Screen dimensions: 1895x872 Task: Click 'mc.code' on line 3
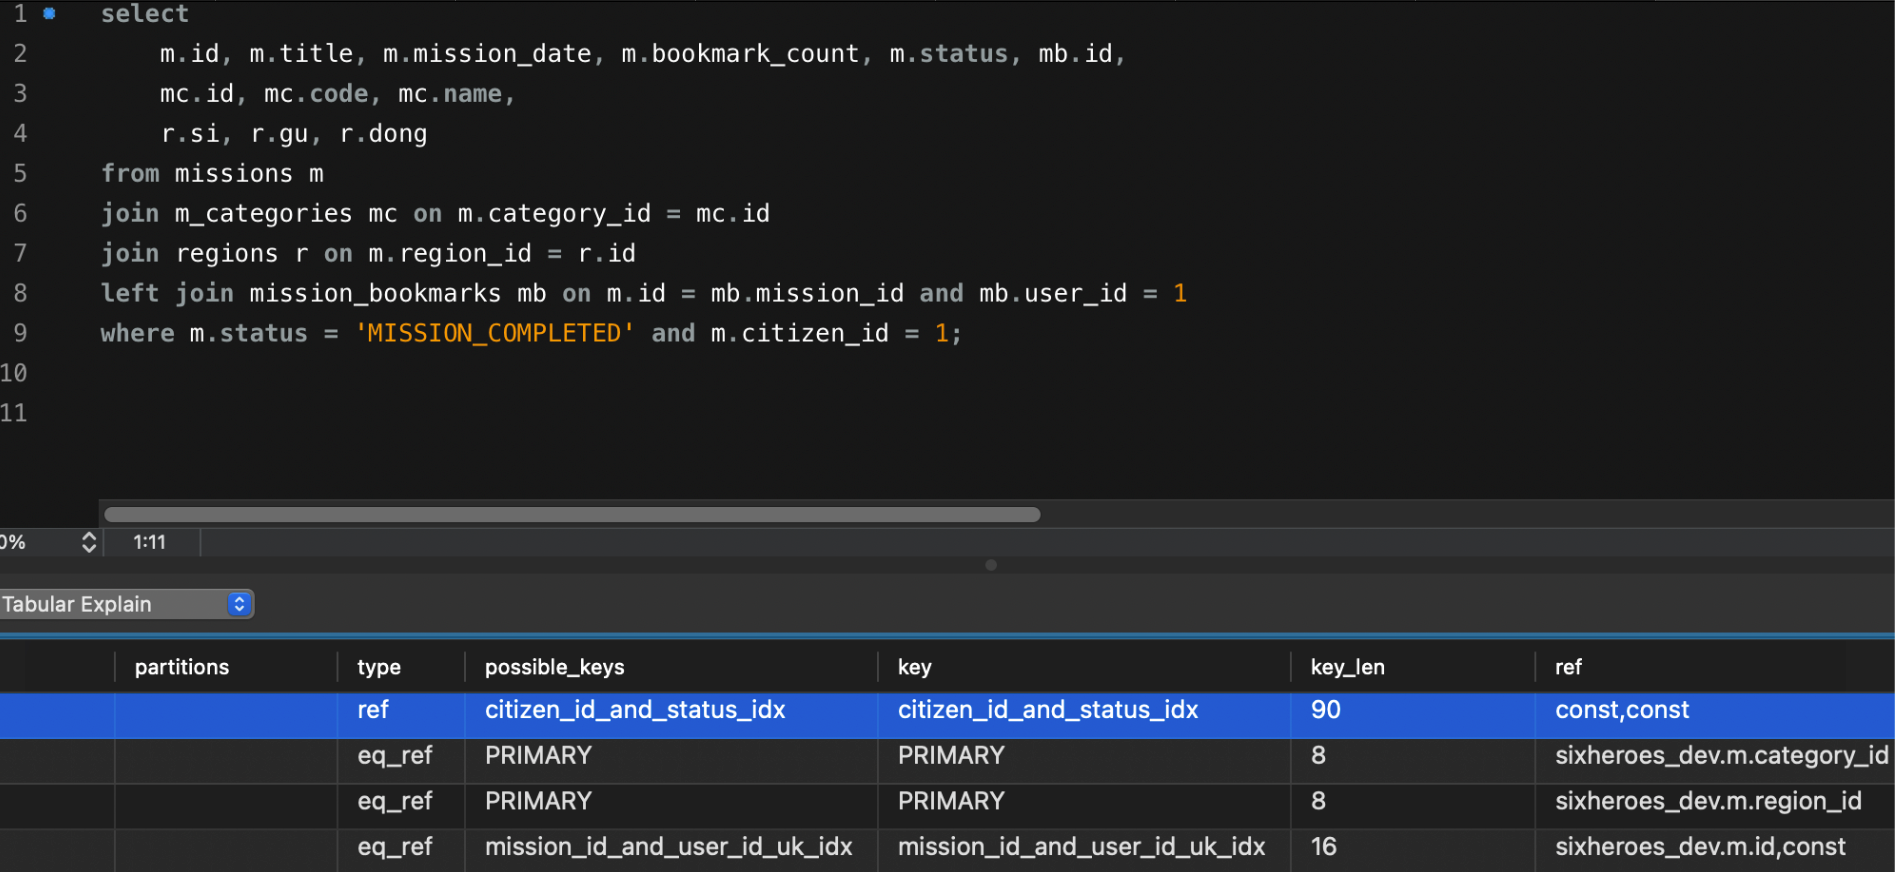pos(316,94)
